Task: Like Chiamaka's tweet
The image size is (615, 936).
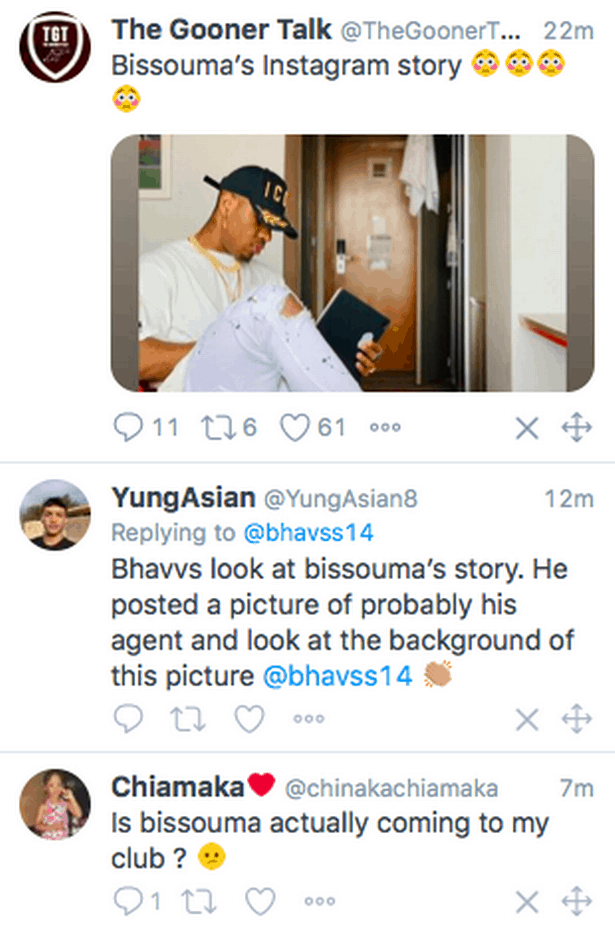Action: tap(261, 901)
